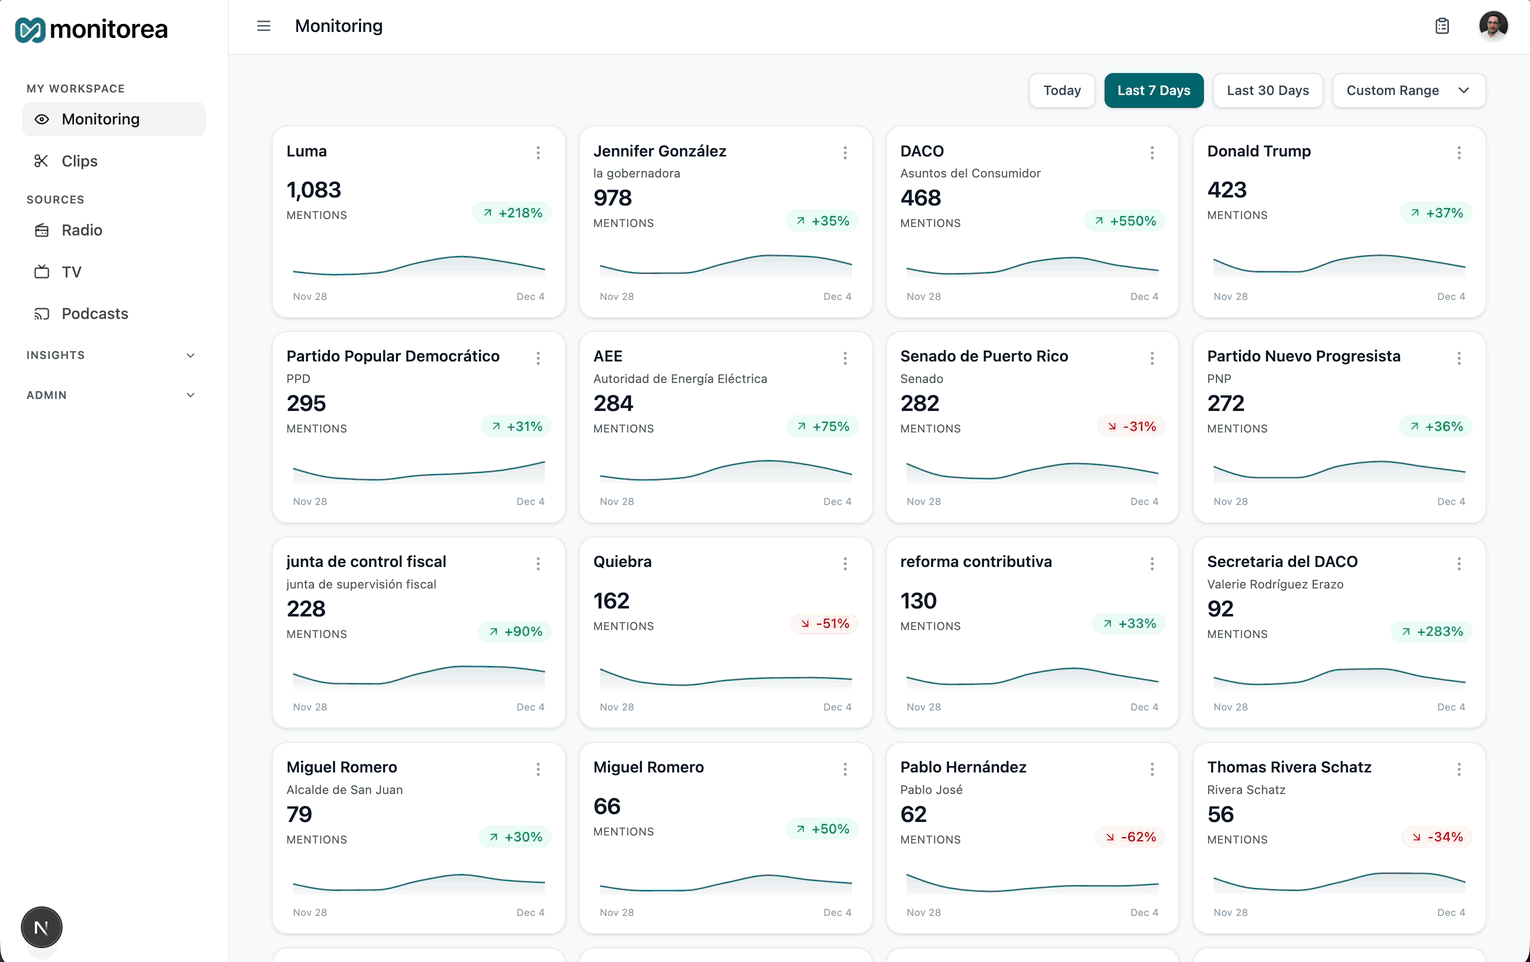Switch to the Today time filter
This screenshot has height=962, width=1530.
pos(1061,90)
